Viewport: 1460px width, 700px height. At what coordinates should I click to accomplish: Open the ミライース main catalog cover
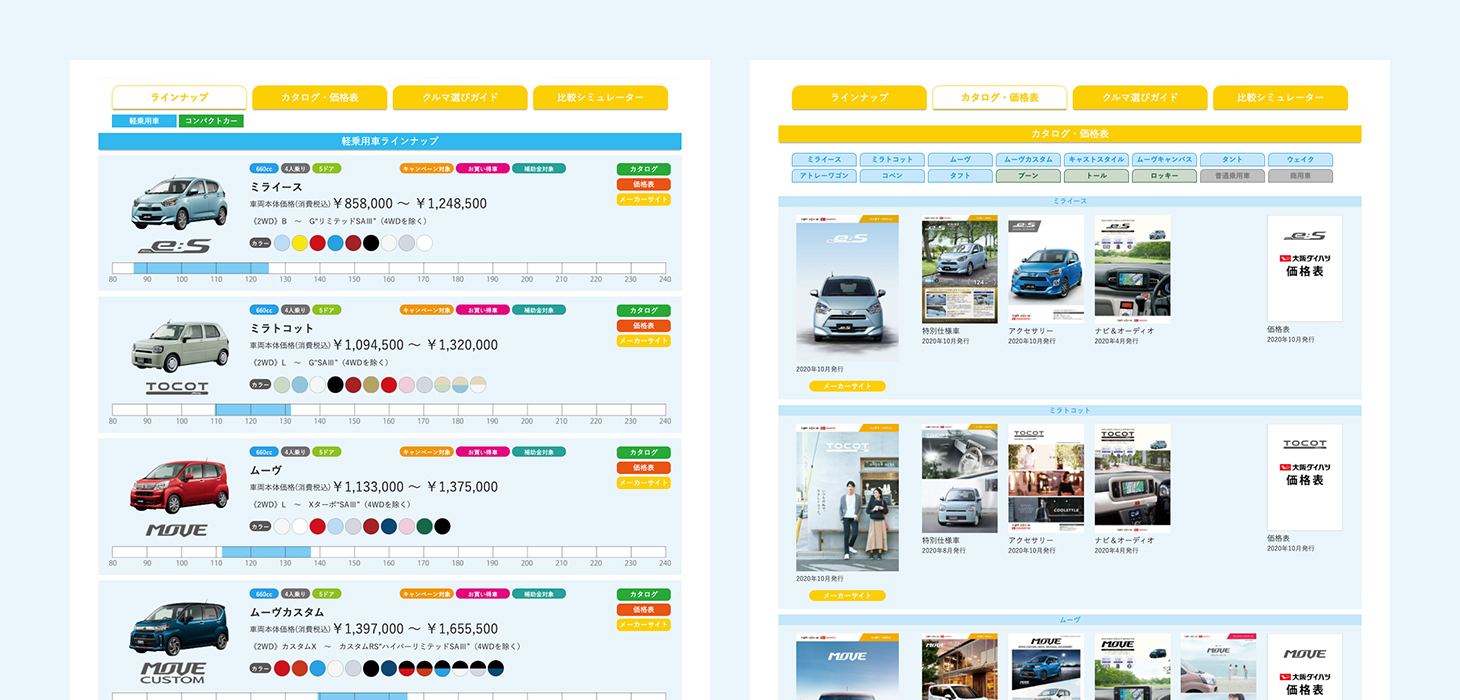847,288
